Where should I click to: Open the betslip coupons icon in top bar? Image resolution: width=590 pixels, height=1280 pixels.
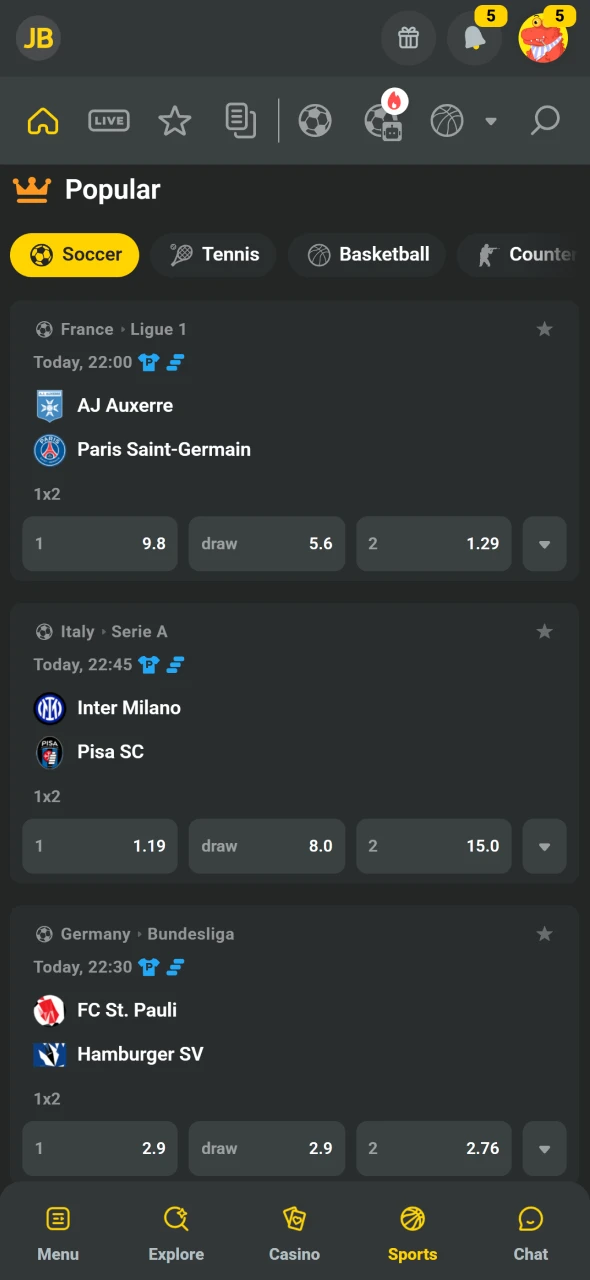pyautogui.click(x=240, y=120)
